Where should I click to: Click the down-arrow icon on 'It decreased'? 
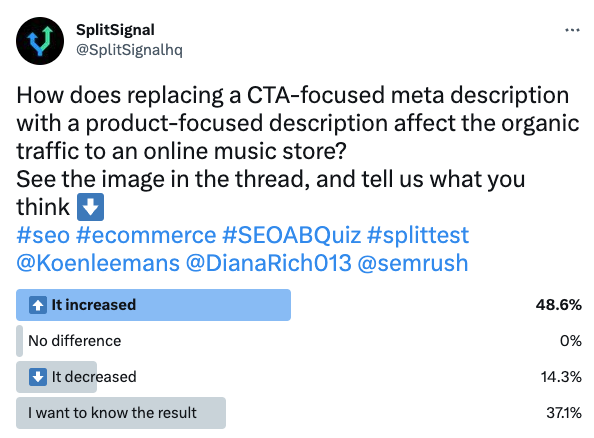point(38,377)
